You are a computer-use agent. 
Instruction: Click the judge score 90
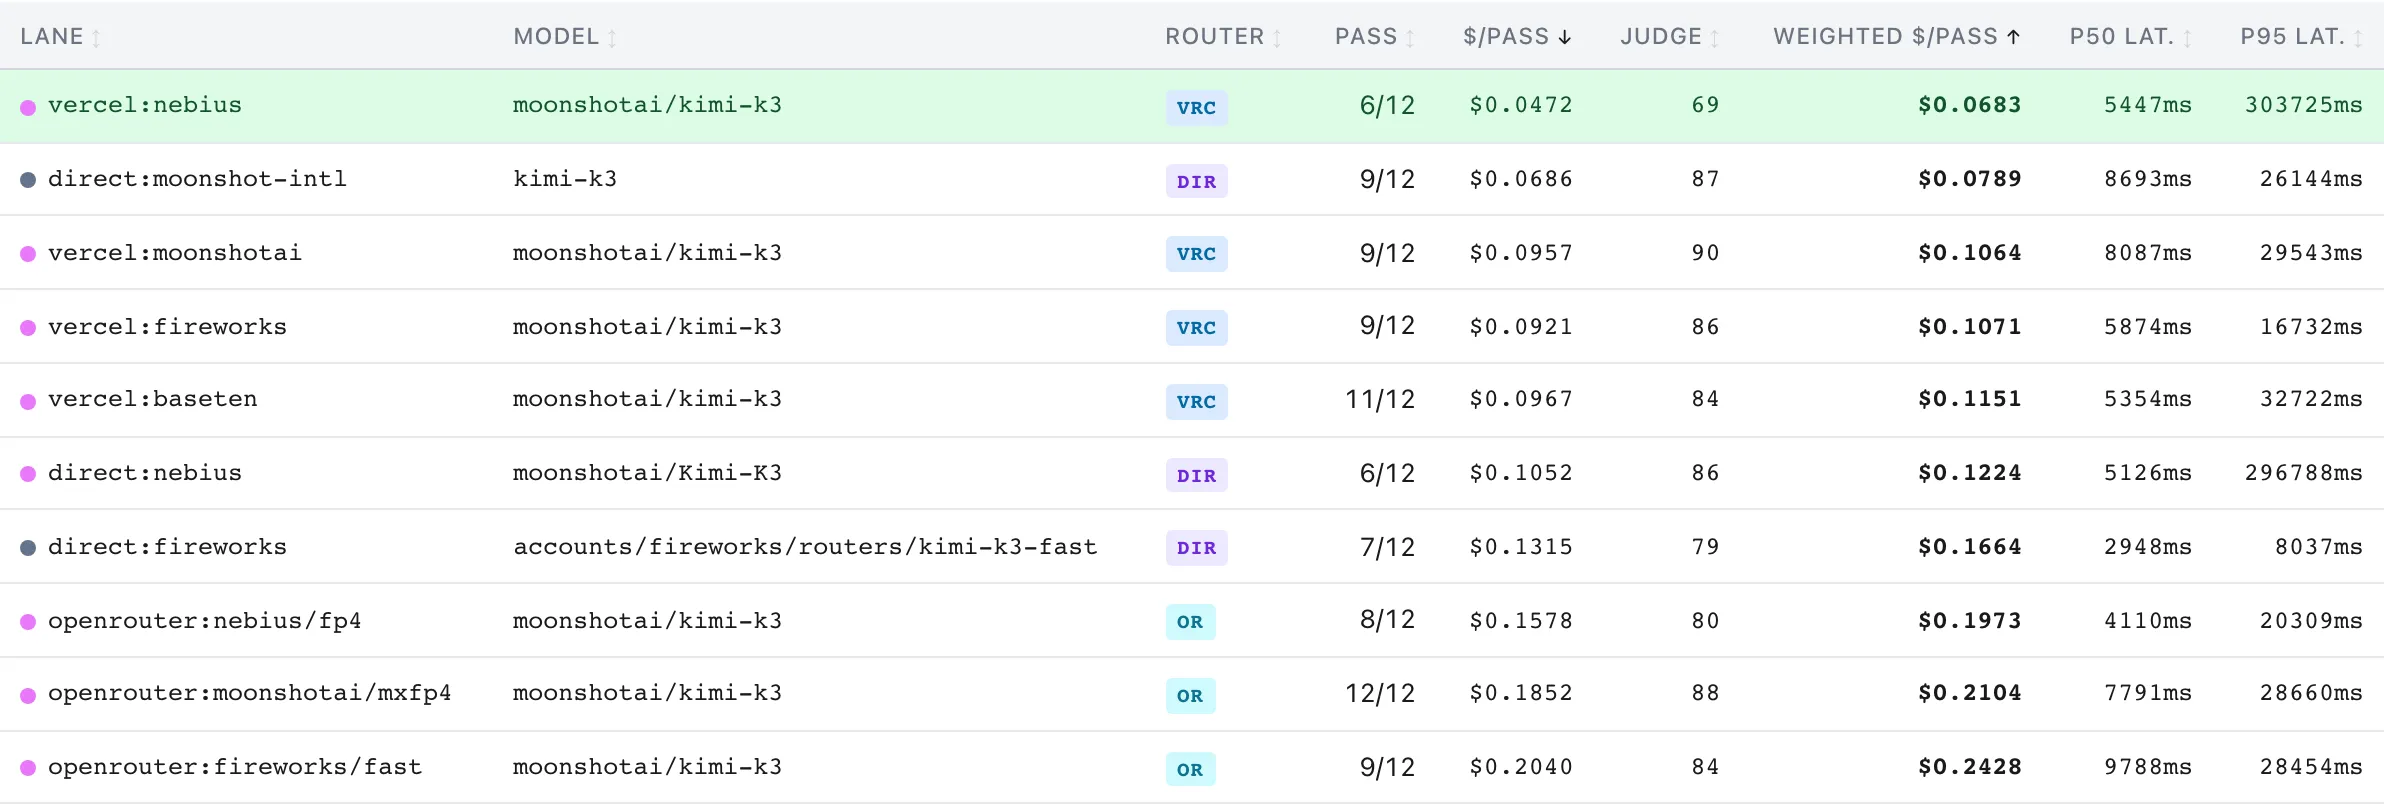pyautogui.click(x=1706, y=252)
